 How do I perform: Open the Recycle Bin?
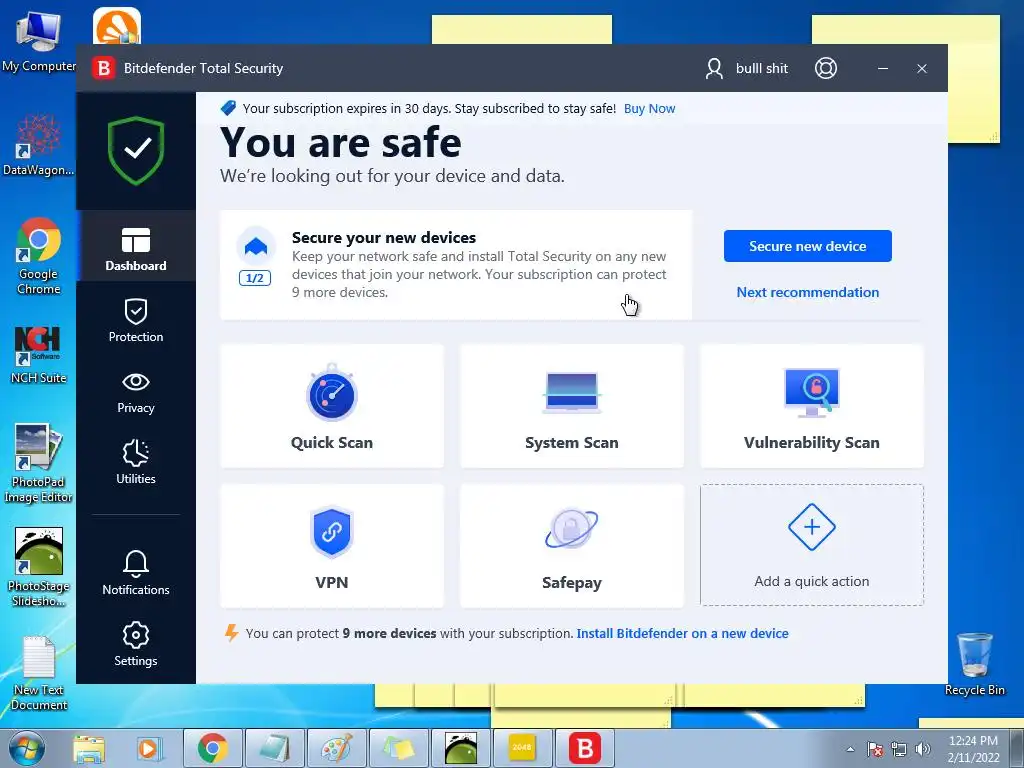[x=974, y=664]
